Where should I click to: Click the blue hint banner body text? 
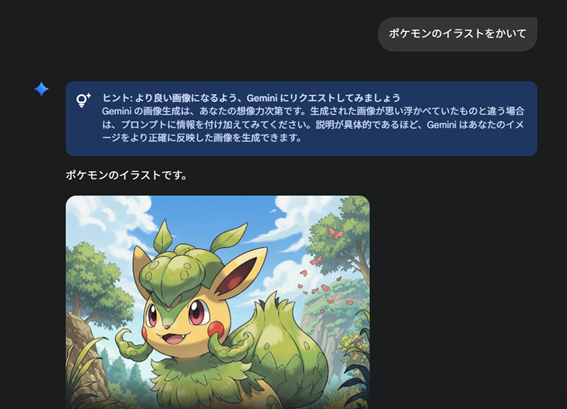tap(313, 124)
